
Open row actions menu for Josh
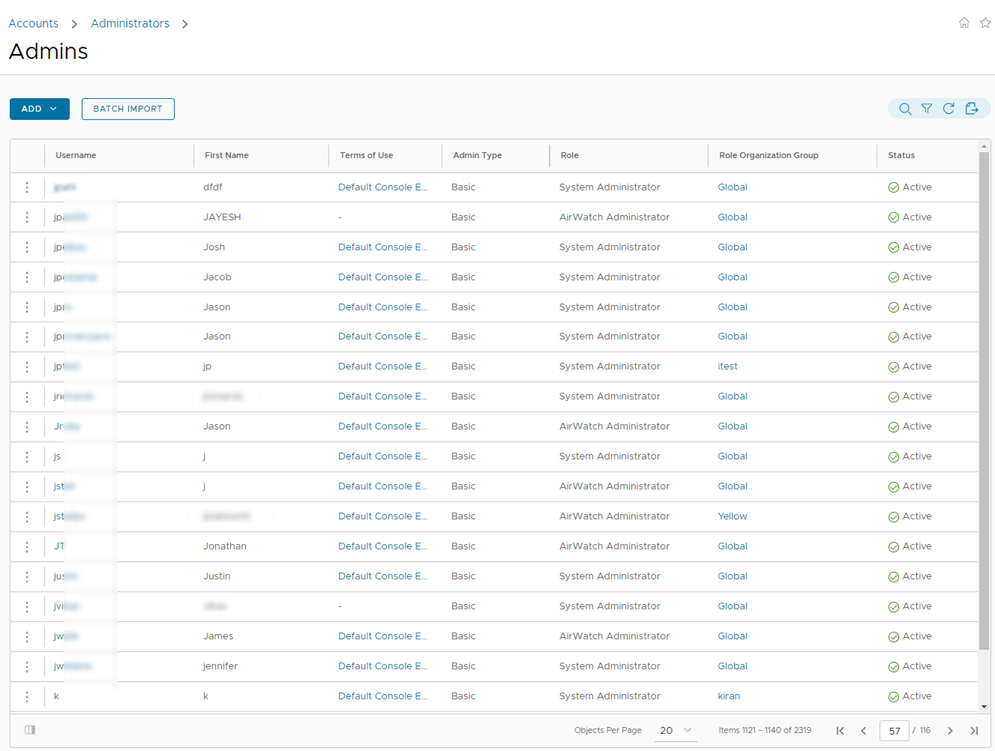[27, 247]
